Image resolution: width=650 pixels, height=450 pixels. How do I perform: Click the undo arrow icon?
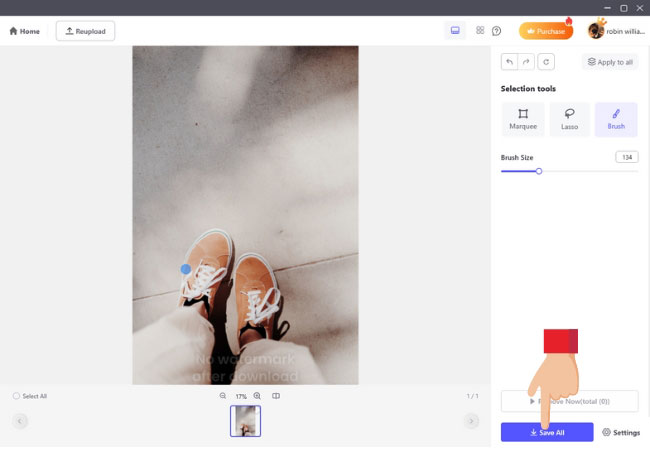tap(510, 62)
